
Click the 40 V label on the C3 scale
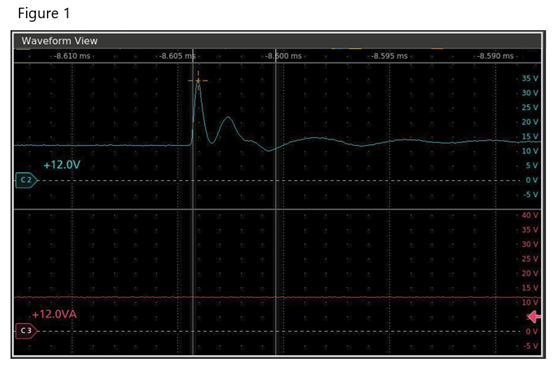[x=530, y=215]
